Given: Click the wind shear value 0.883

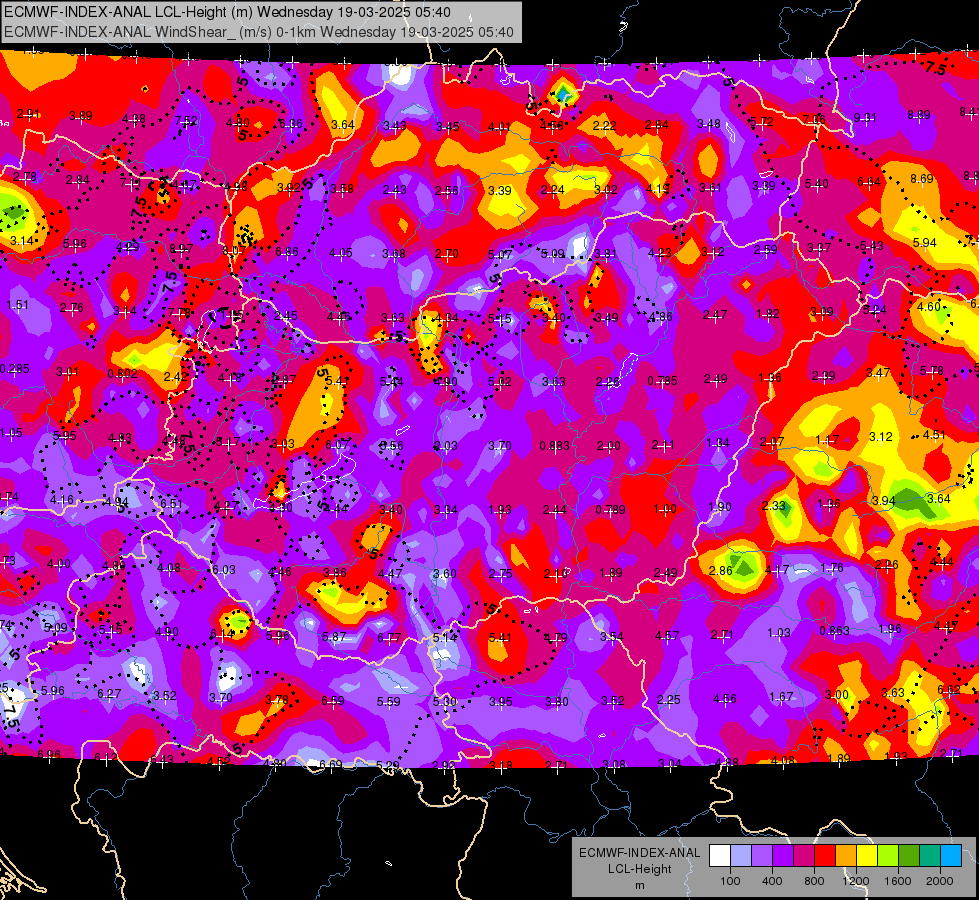Looking at the screenshot, I should coord(554,445).
